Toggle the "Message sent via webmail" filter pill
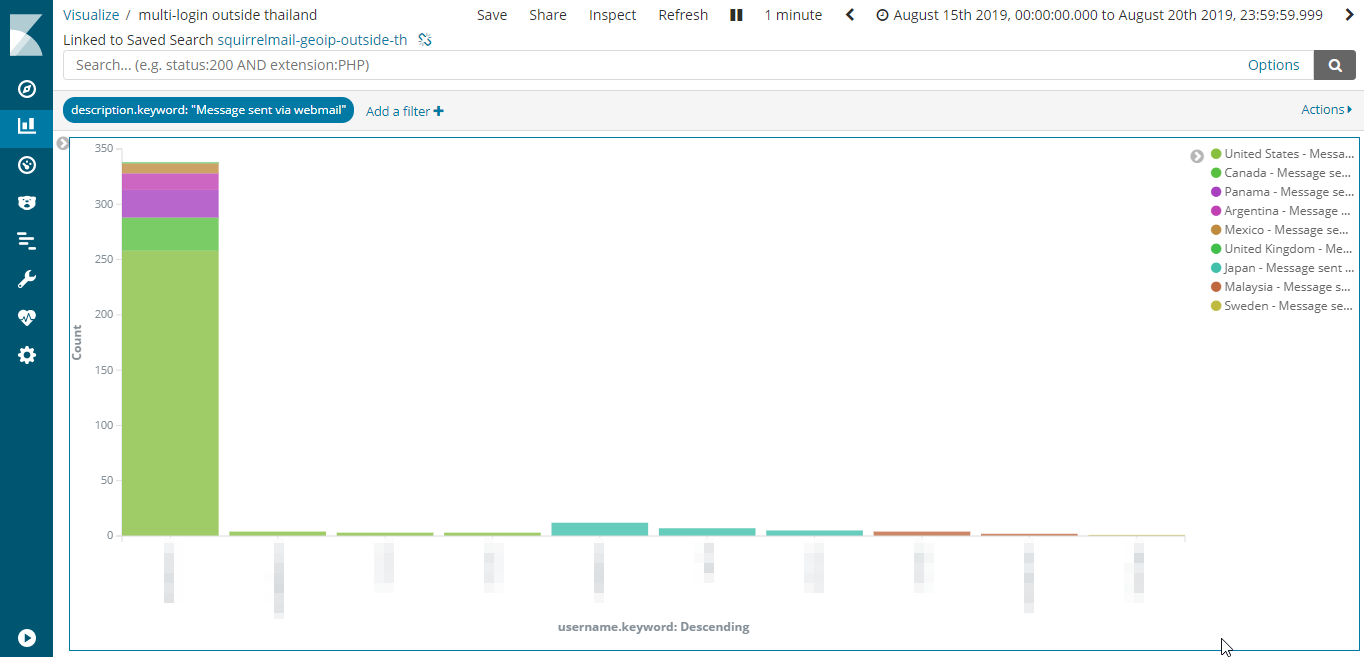 tap(208, 110)
